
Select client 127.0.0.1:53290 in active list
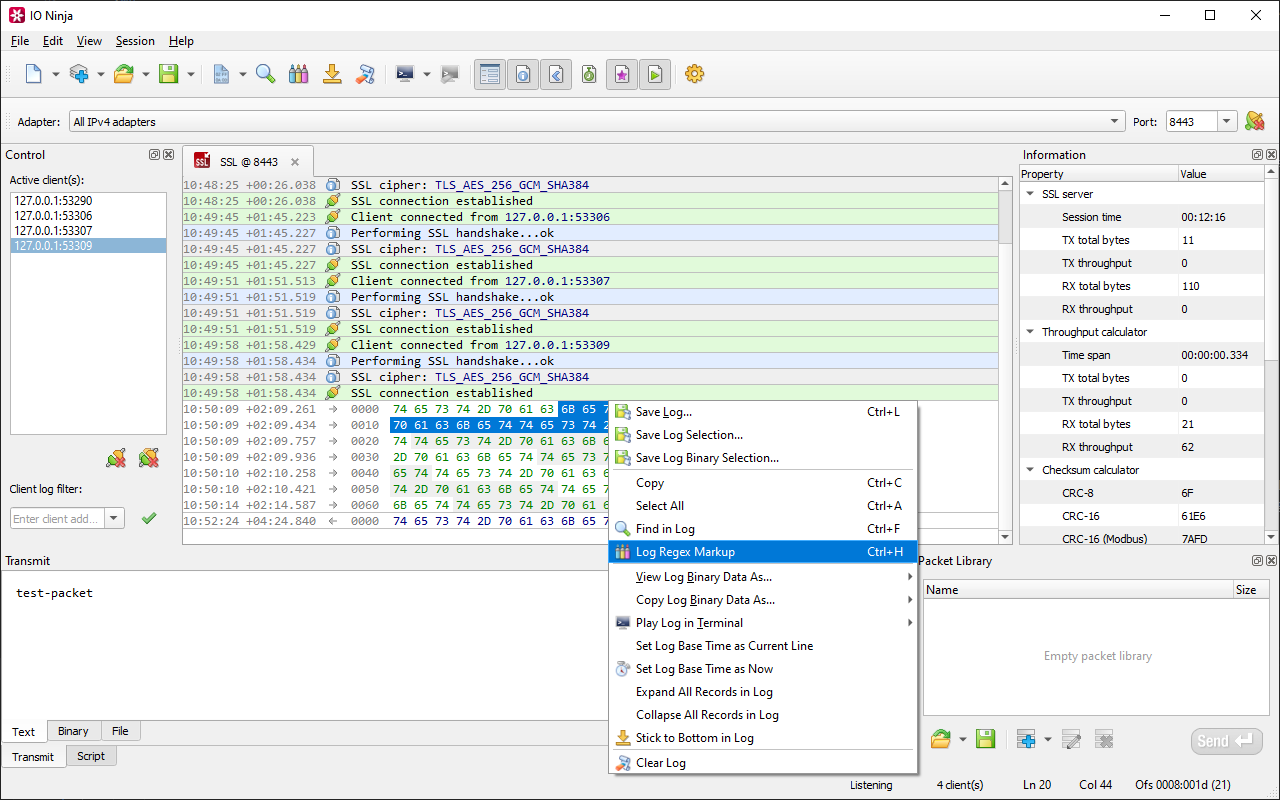88,201
